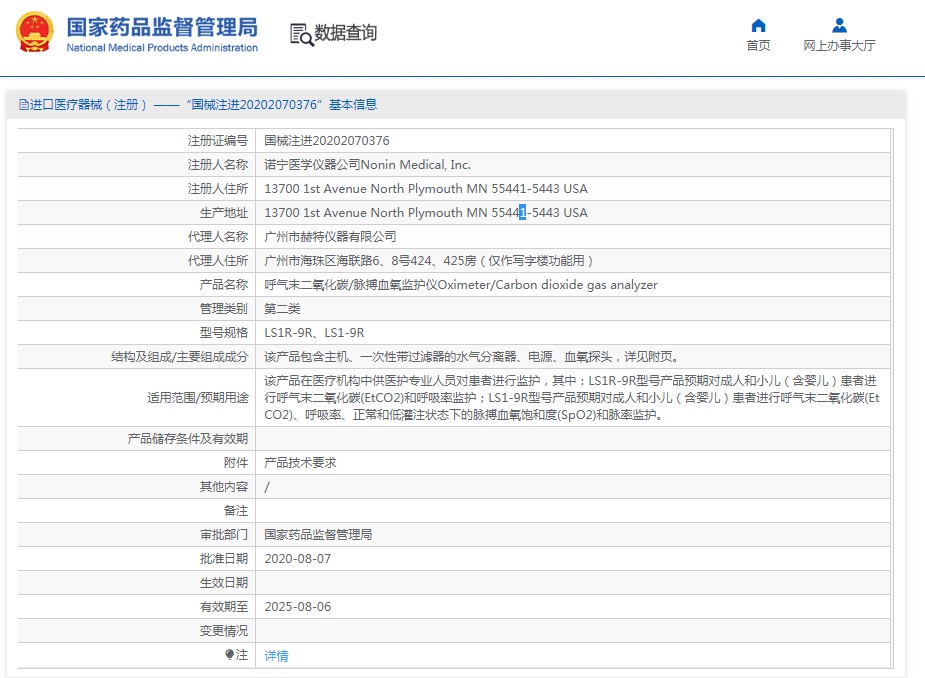This screenshot has height=678, width=925.
Task: Open the 数据查询 search icon
Action: (301, 34)
